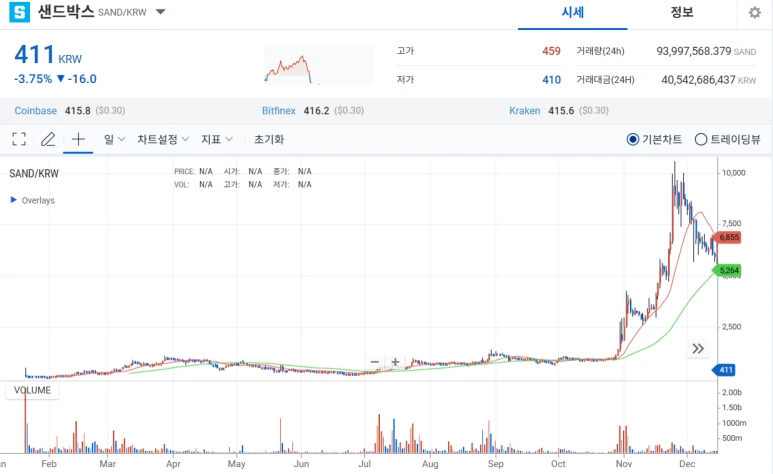Click the Sandbox coin logo icon
This screenshot has height=474, width=773.
pyautogui.click(x=20, y=12)
